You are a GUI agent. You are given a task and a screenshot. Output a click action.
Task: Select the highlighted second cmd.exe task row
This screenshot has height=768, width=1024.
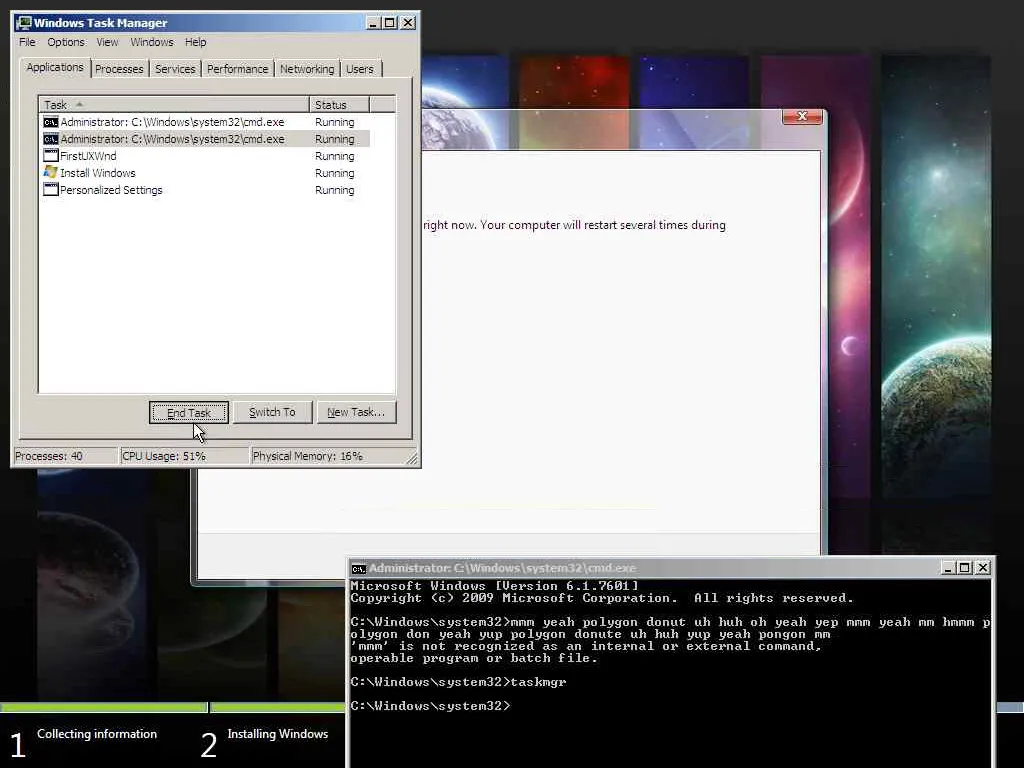pyautogui.click(x=206, y=139)
